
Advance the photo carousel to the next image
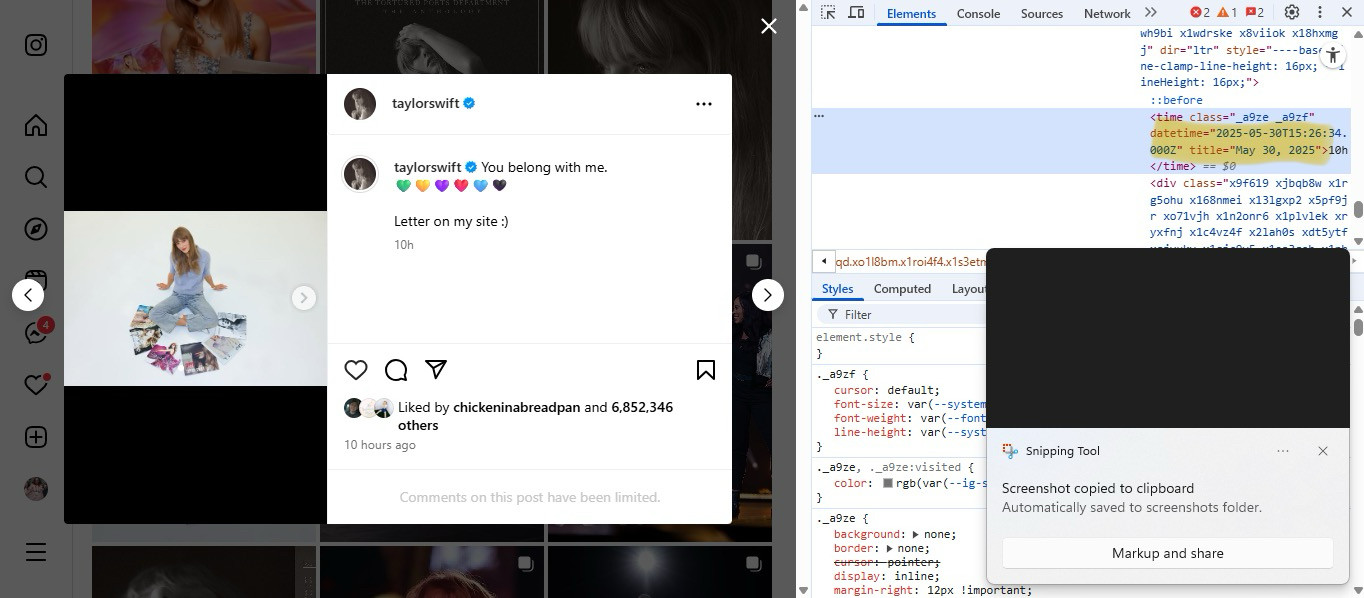(304, 298)
